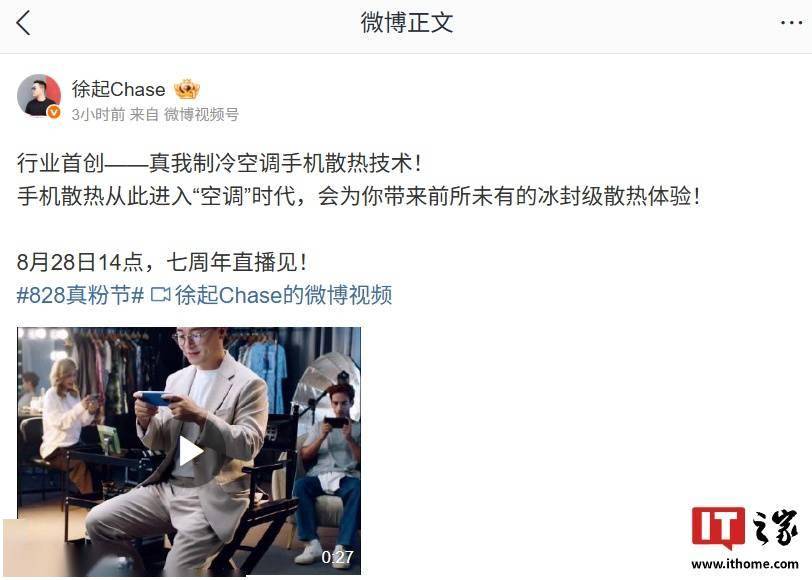Play the video with the play button
Viewport: 812px width, 580px height.
[190, 451]
